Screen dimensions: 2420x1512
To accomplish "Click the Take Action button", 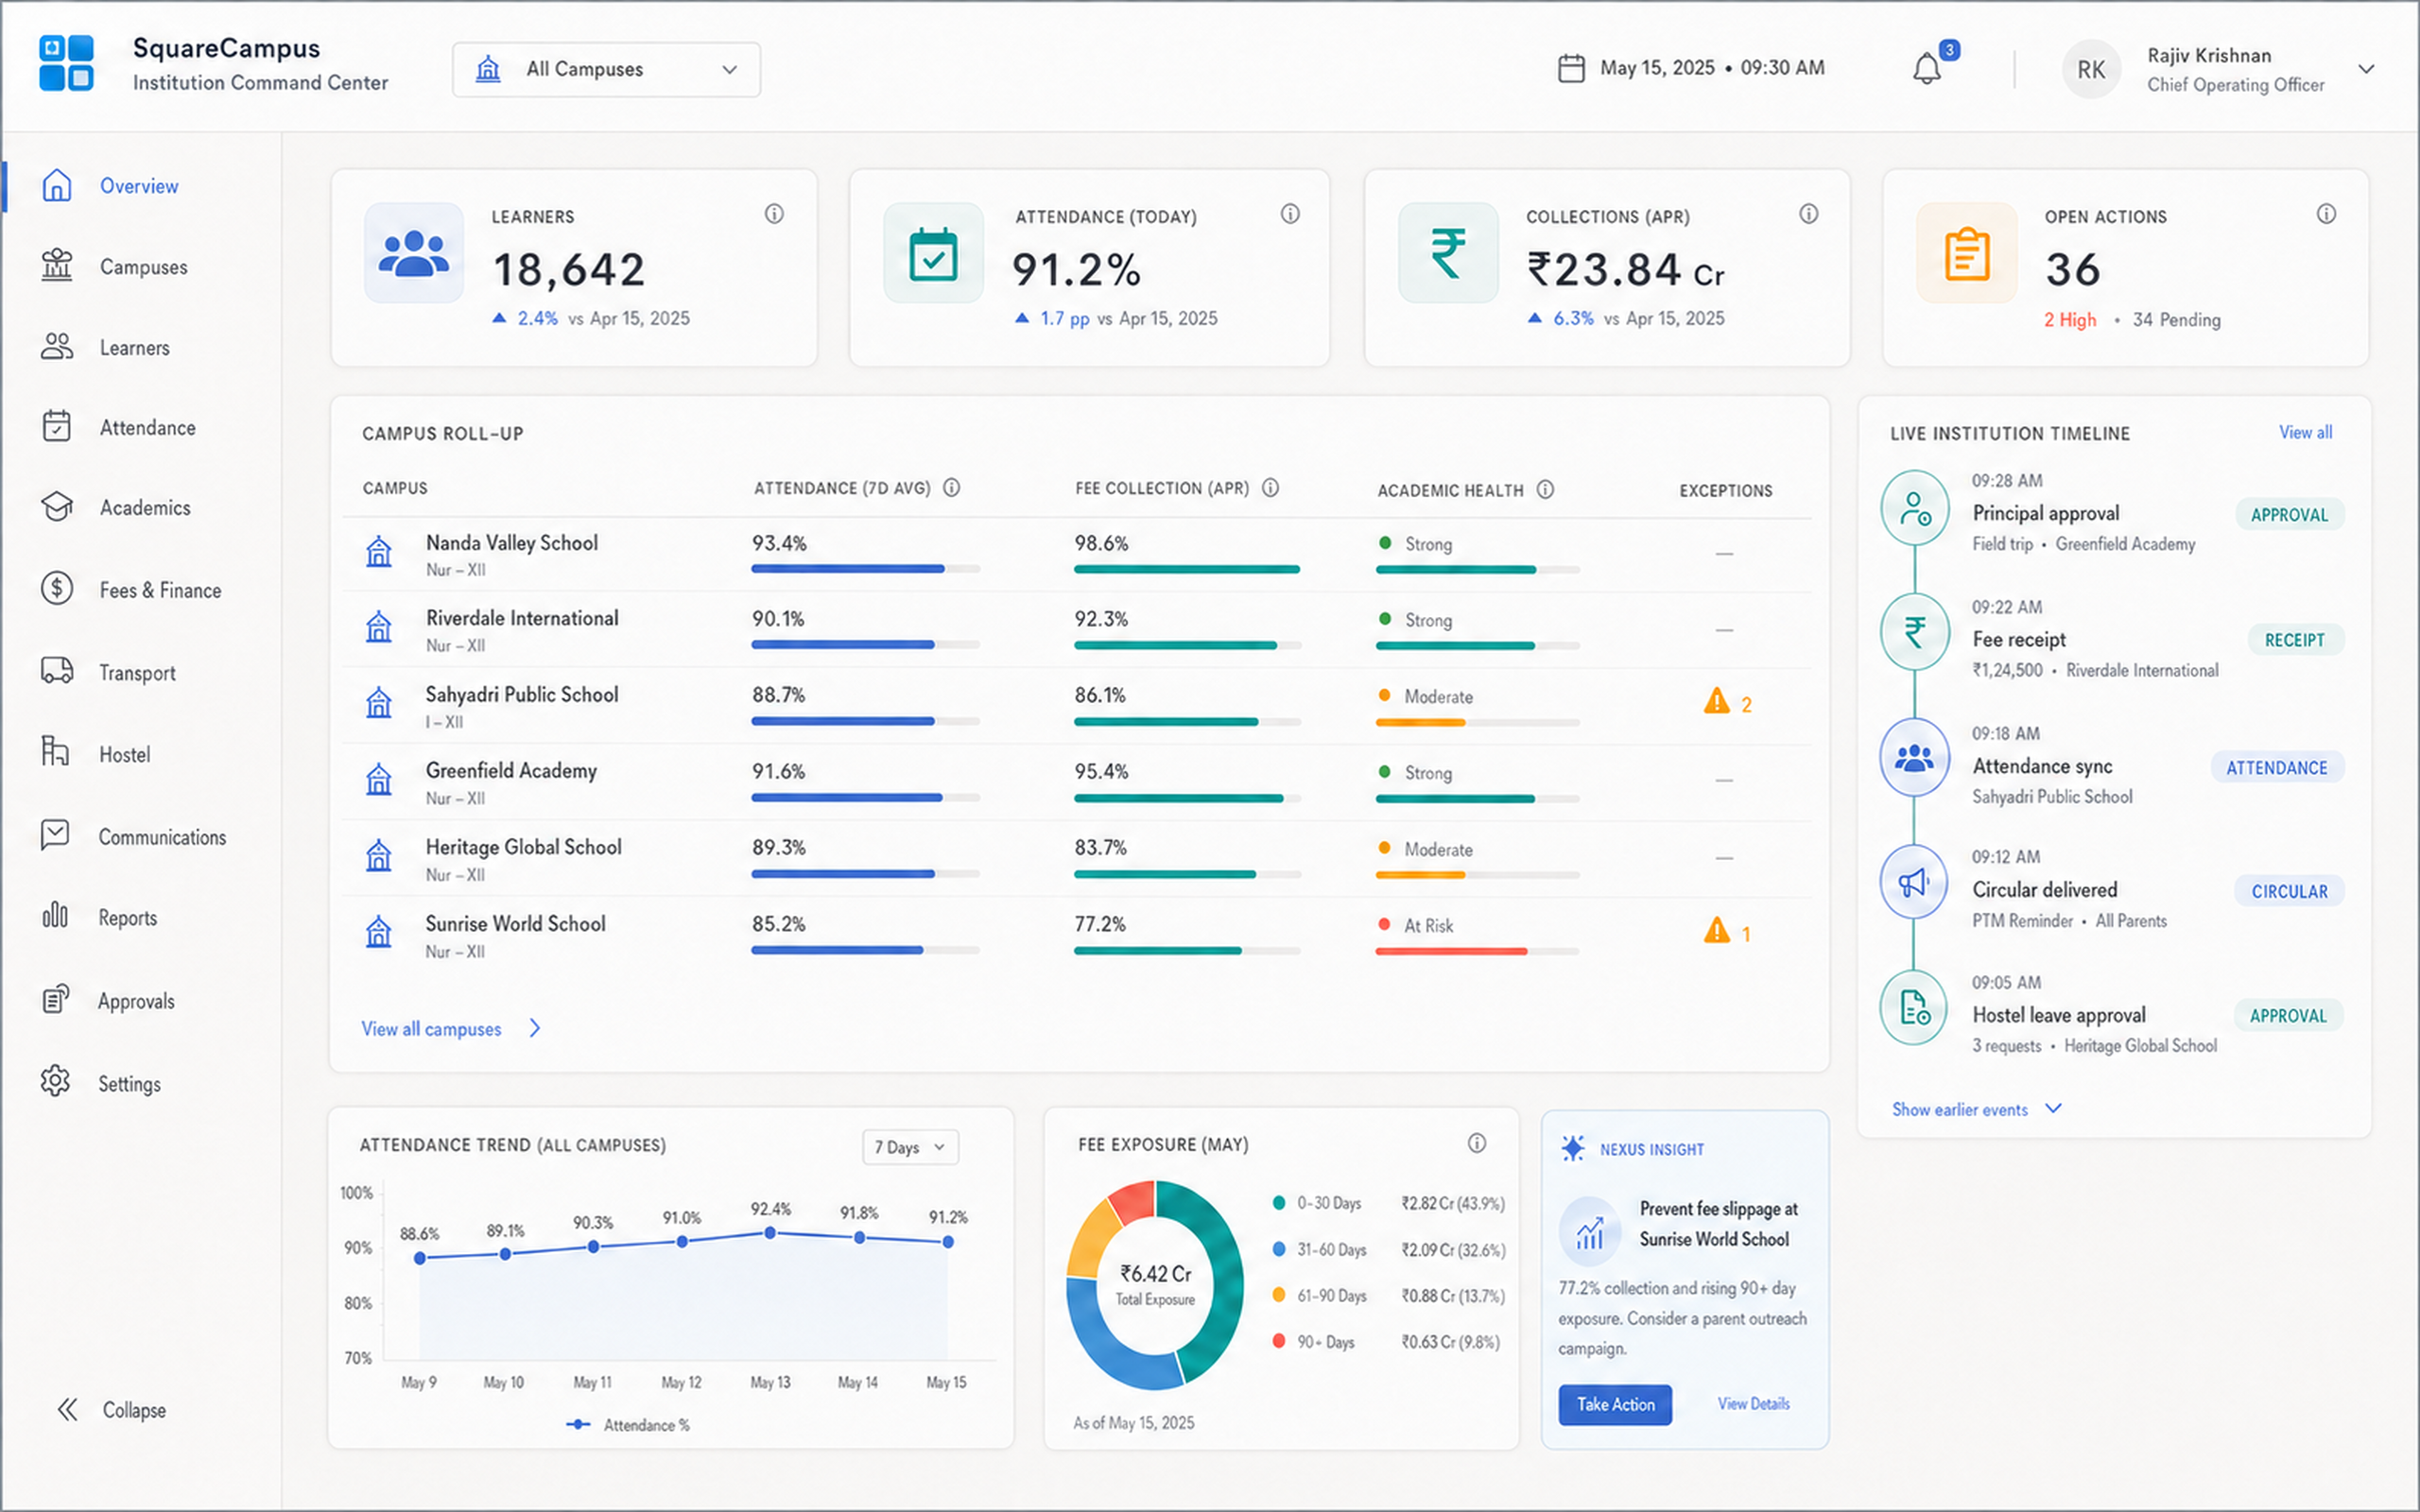I will 1615,1404.
